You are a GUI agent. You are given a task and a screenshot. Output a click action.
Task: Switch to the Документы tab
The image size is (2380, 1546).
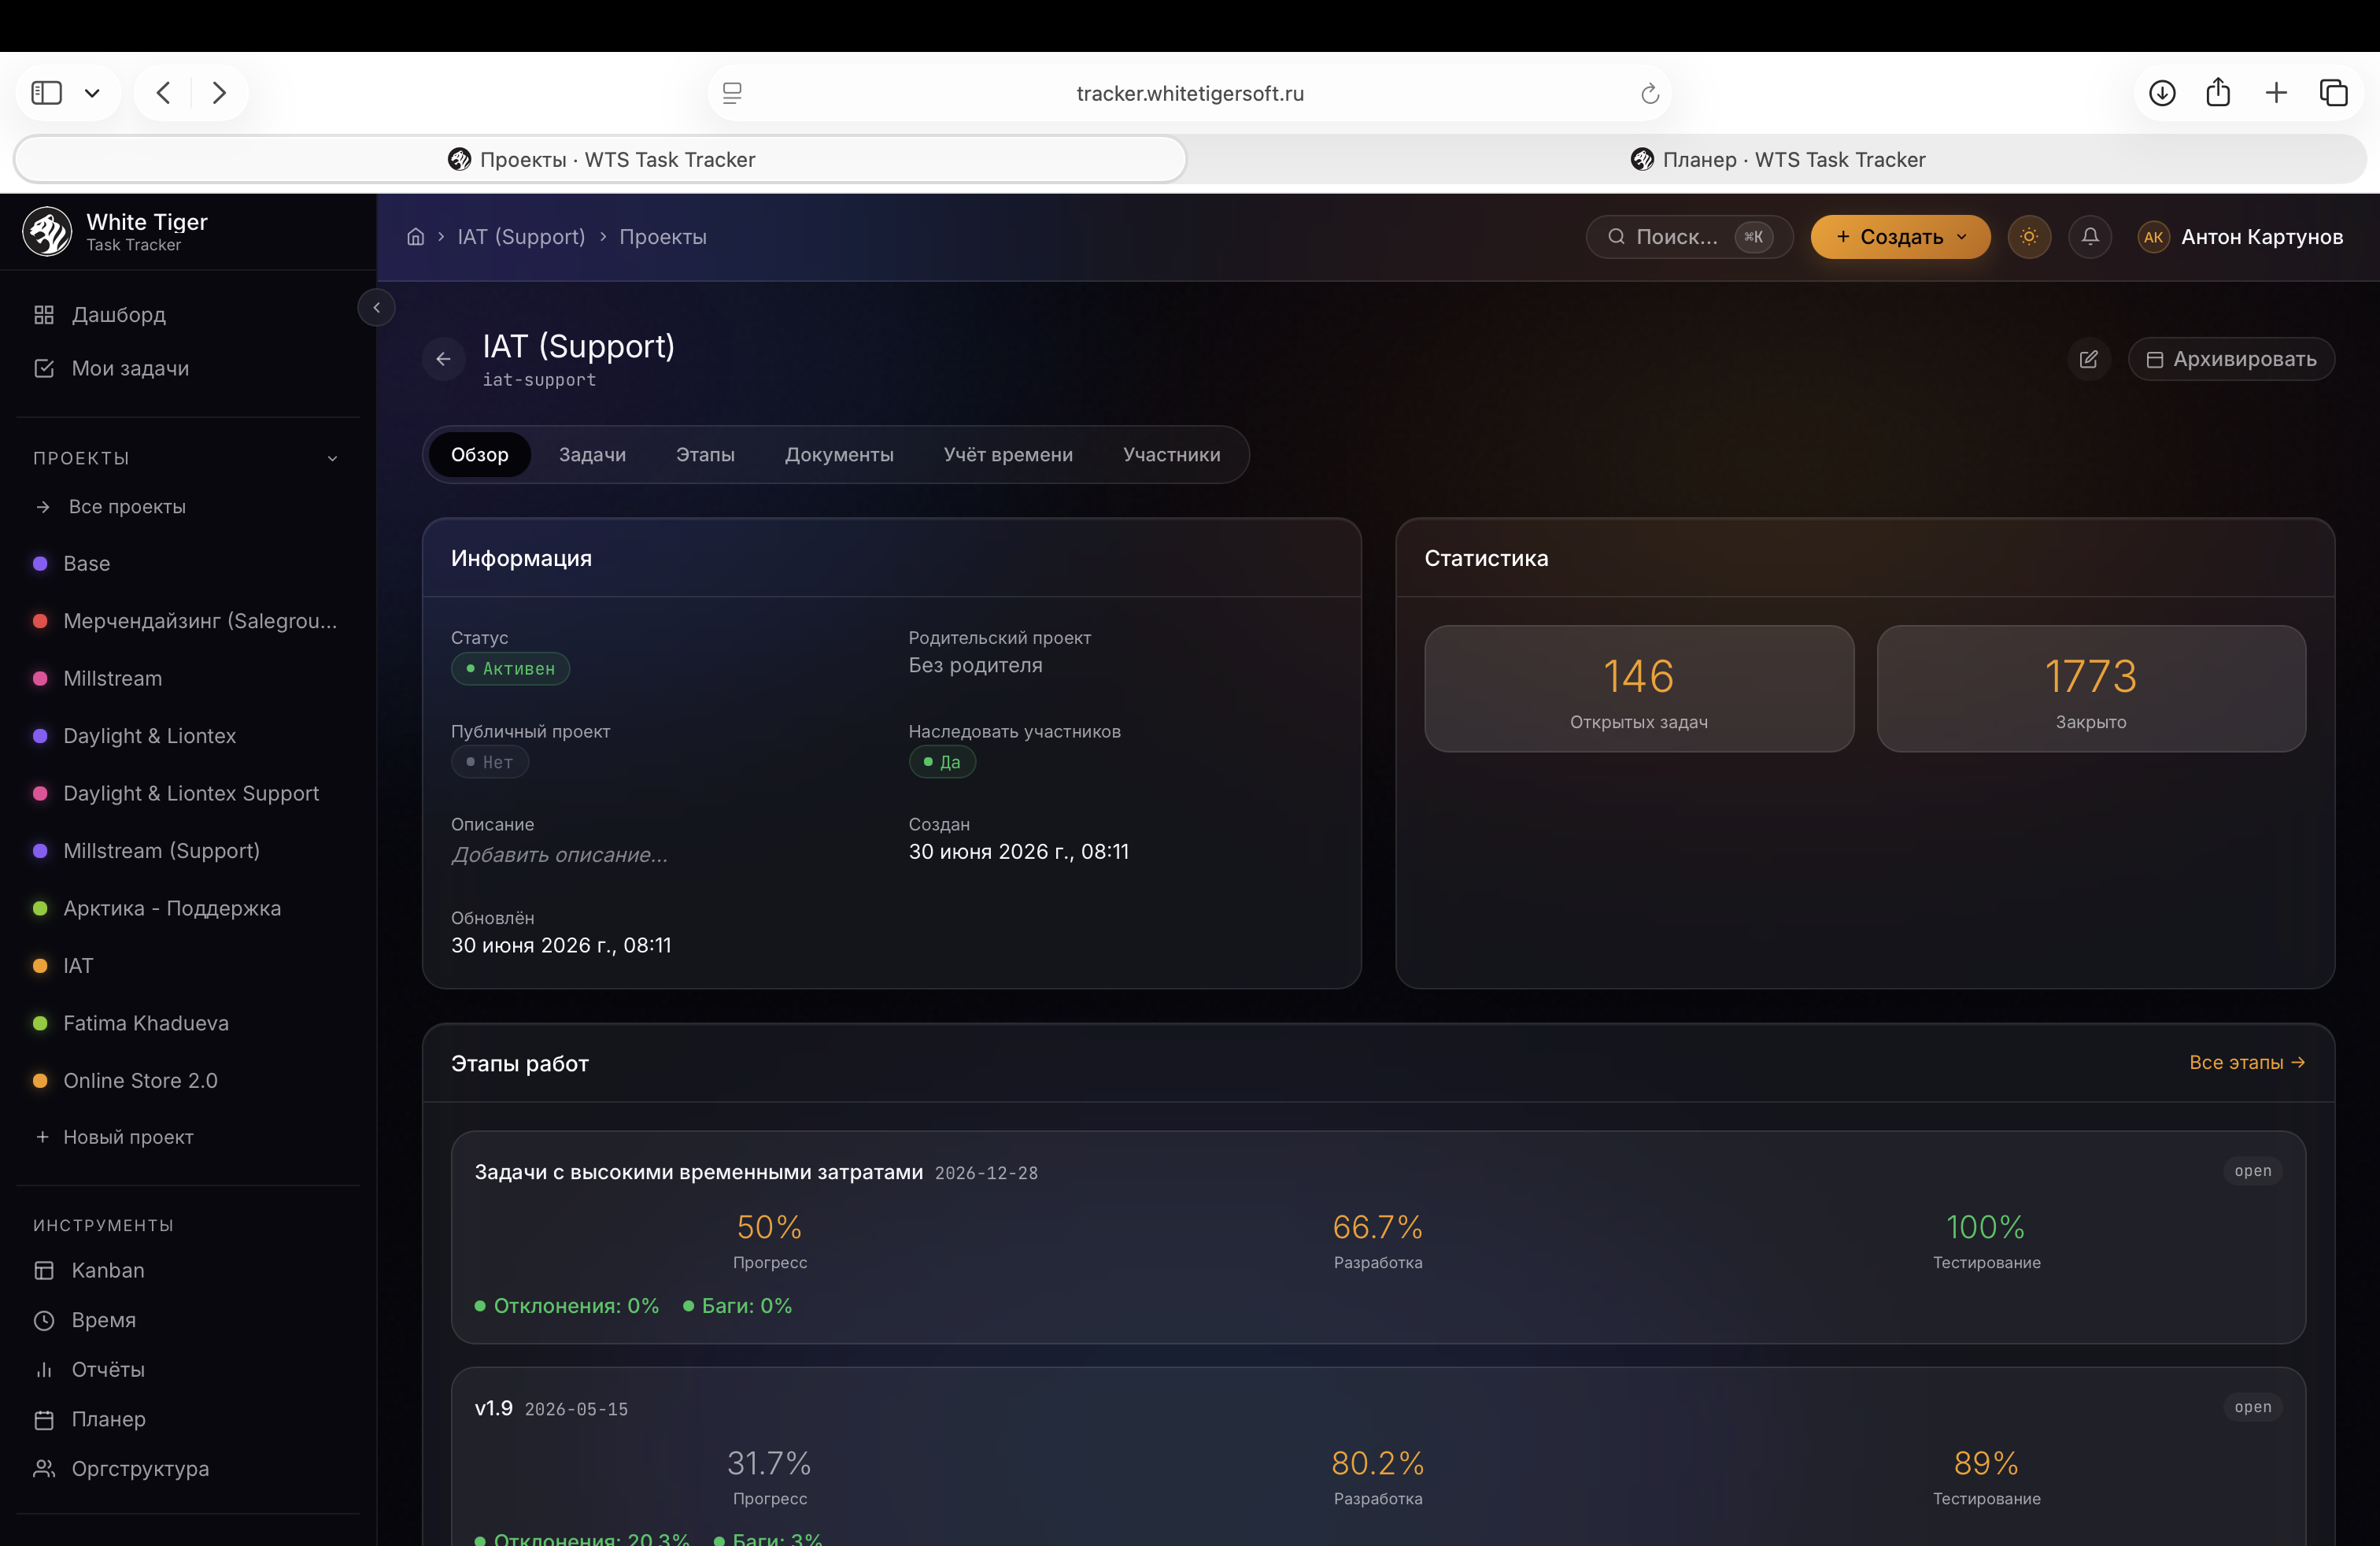(839, 455)
